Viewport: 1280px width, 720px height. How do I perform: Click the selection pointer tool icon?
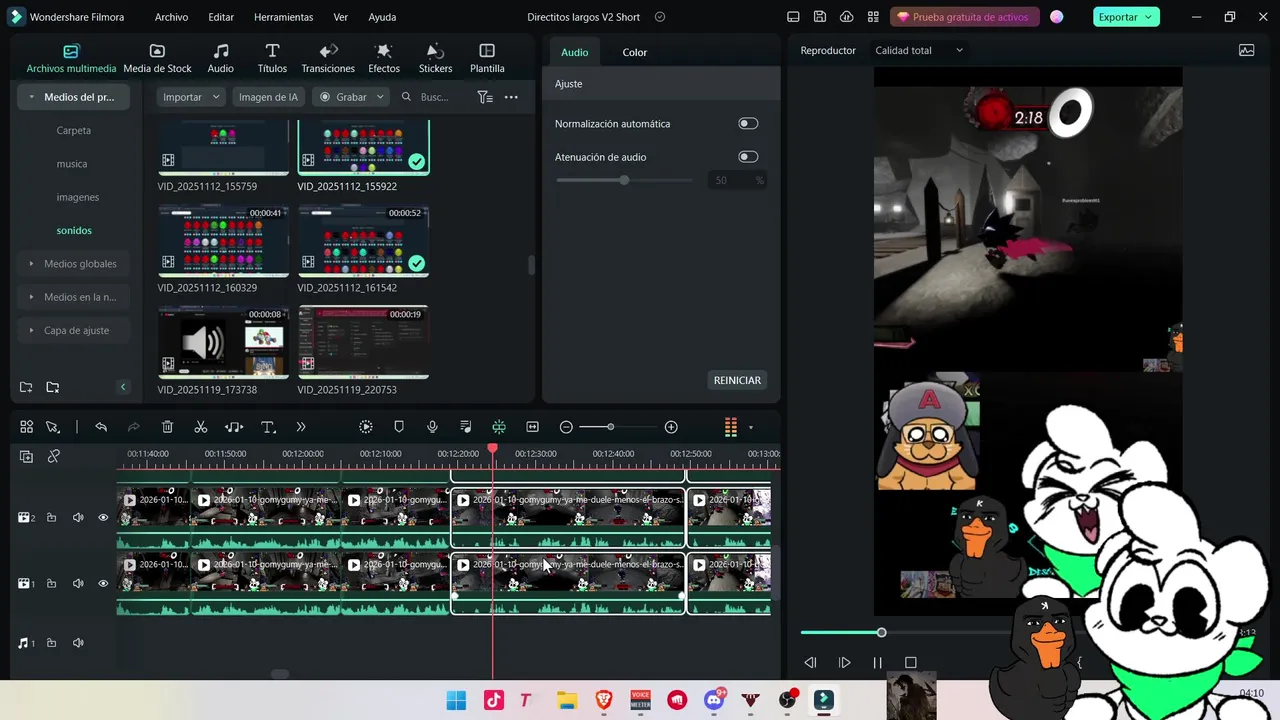pyautogui.click(x=53, y=427)
